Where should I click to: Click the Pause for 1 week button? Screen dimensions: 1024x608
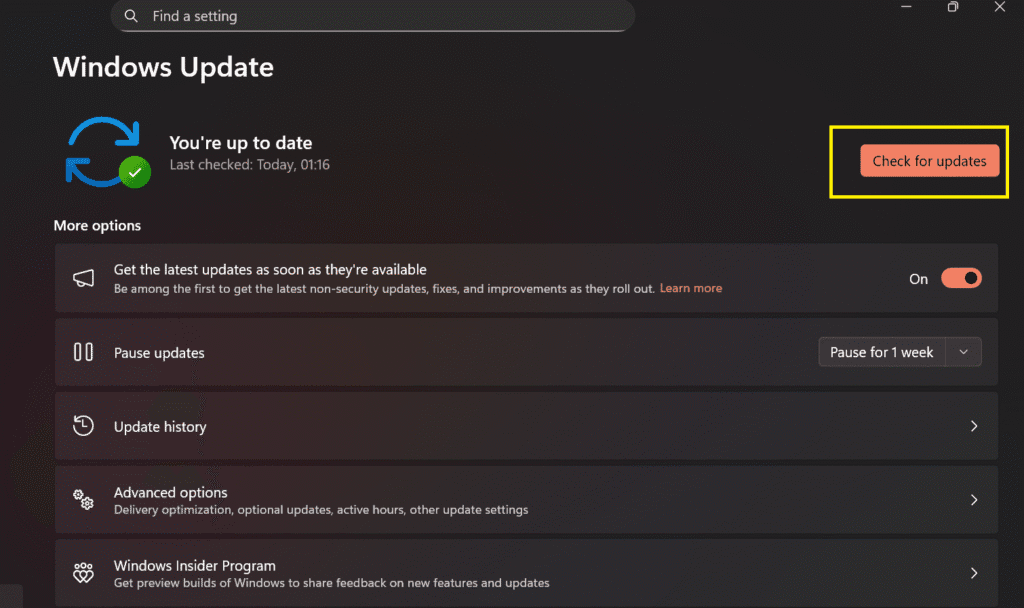click(x=881, y=352)
